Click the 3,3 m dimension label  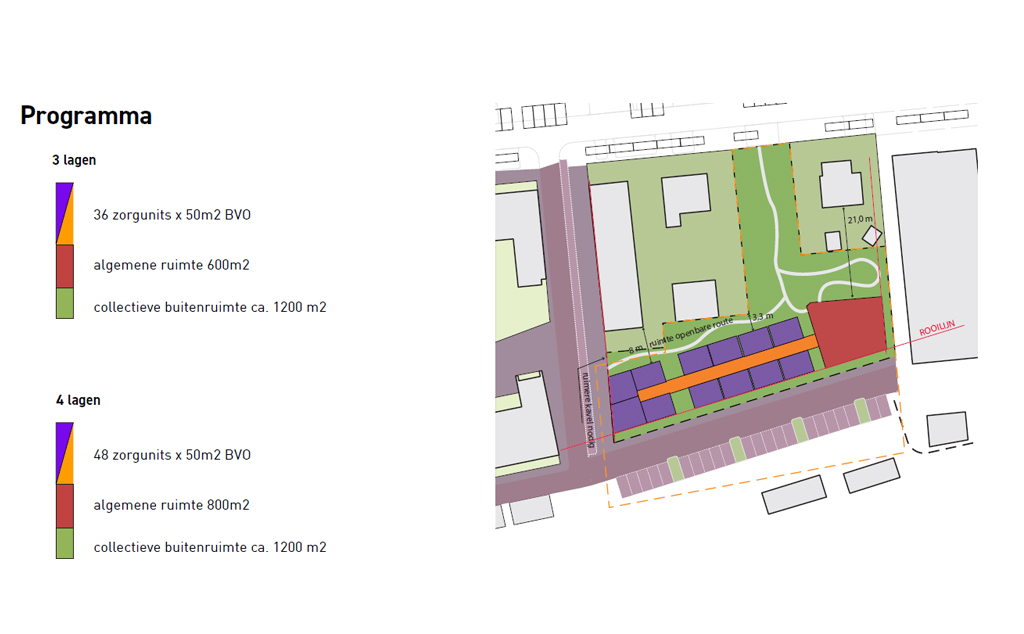pyautogui.click(x=763, y=316)
